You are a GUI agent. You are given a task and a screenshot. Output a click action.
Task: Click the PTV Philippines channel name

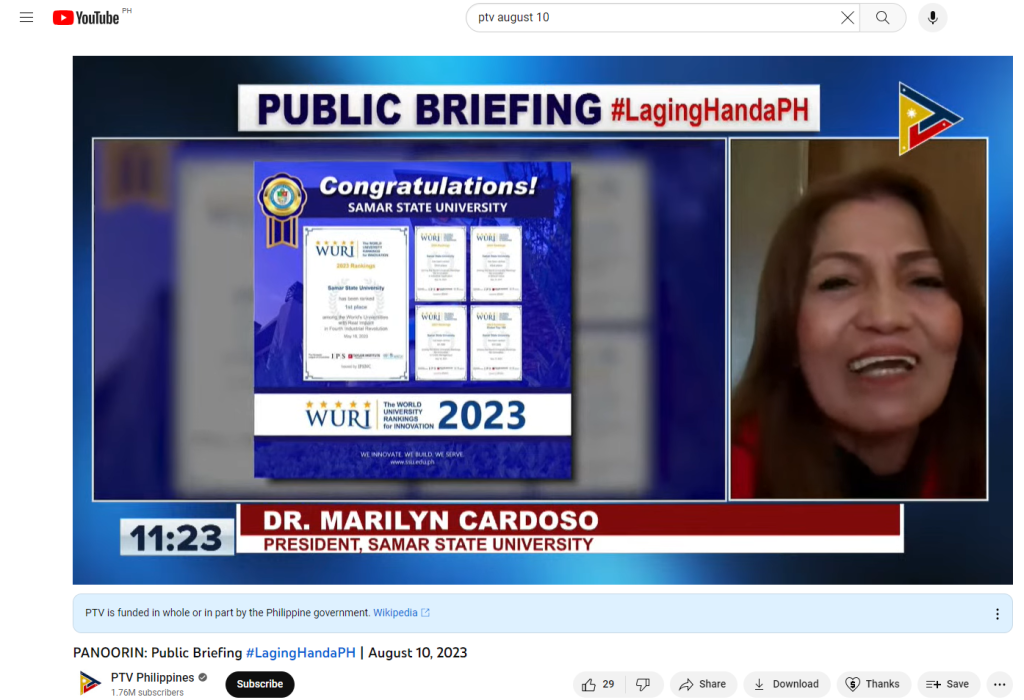tap(153, 678)
